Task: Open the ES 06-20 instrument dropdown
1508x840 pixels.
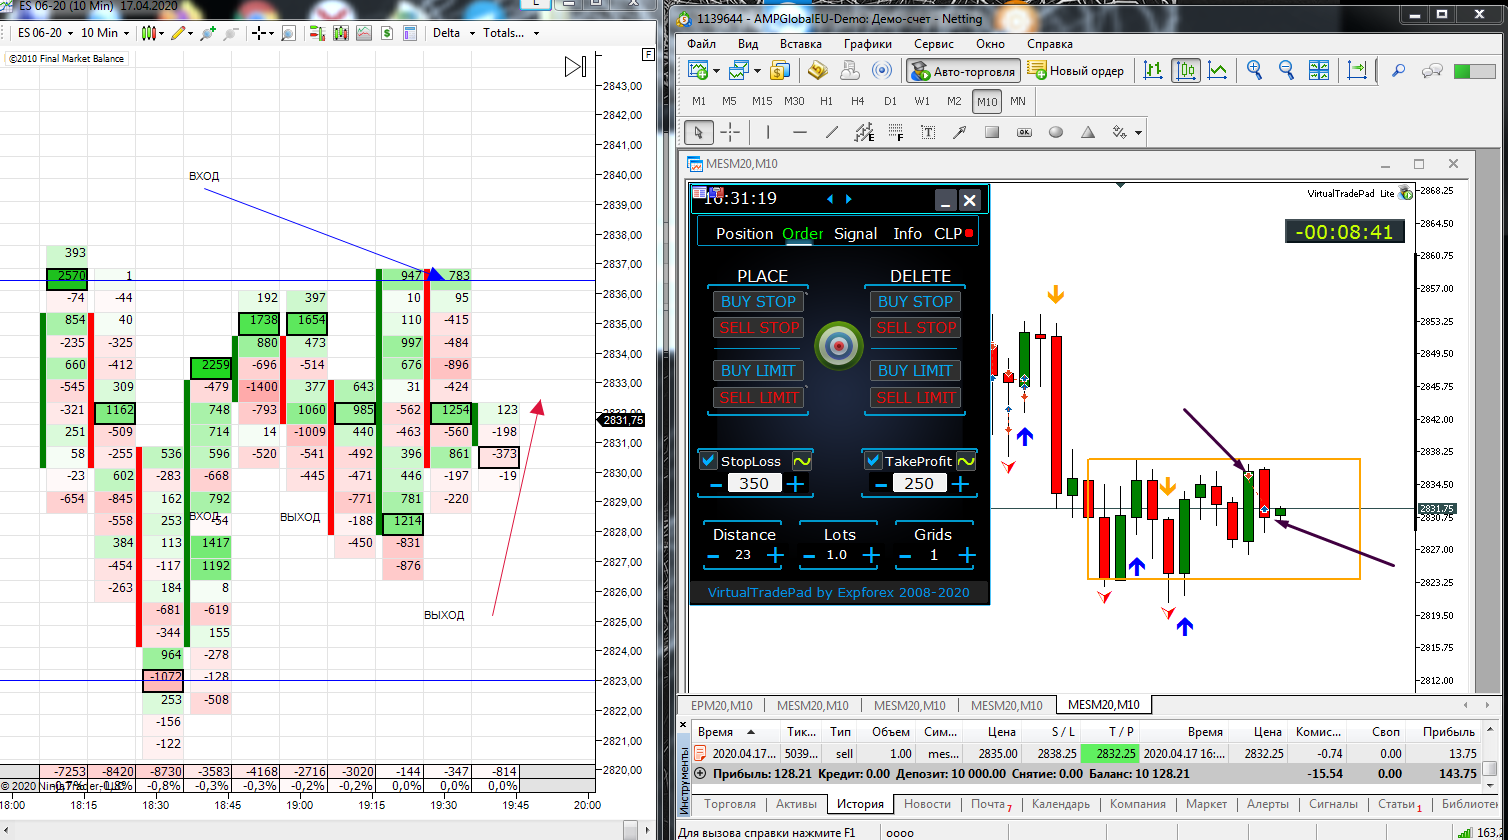Action: click(x=46, y=33)
